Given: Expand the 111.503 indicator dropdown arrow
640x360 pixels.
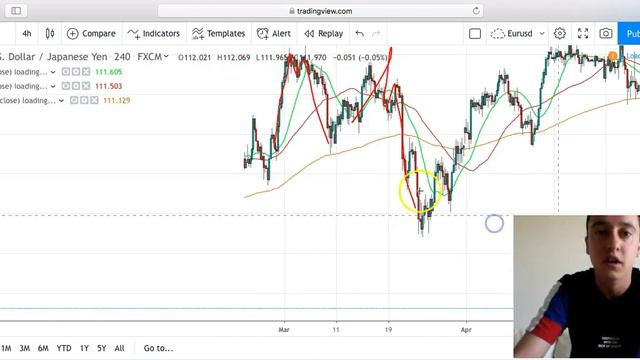Looking at the screenshot, I should [x=53, y=87].
